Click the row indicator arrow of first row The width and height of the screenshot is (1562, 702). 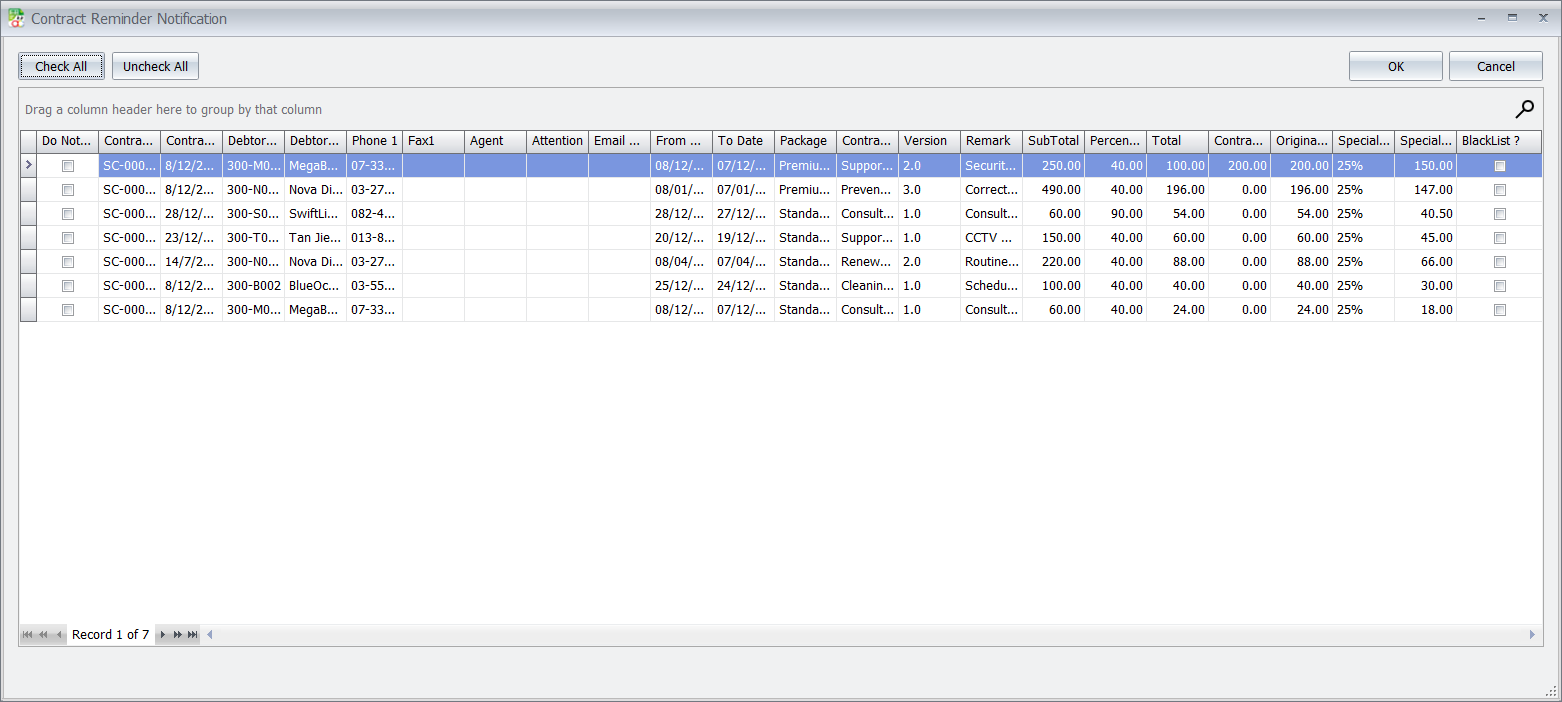[28, 165]
